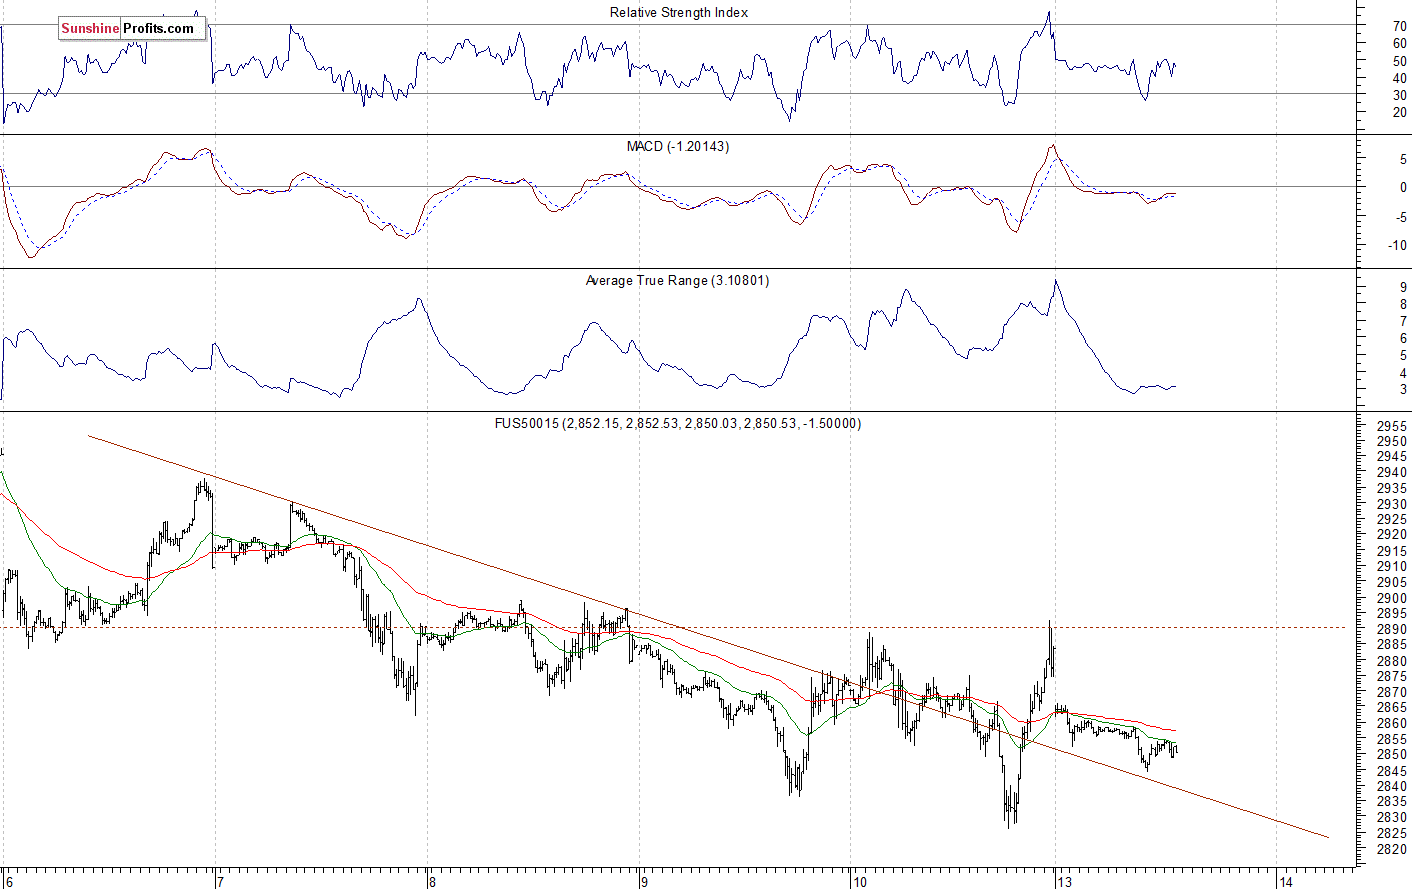The height and width of the screenshot is (889, 1412).
Task: Select date label 9 on the time axis
Action: click(x=645, y=881)
